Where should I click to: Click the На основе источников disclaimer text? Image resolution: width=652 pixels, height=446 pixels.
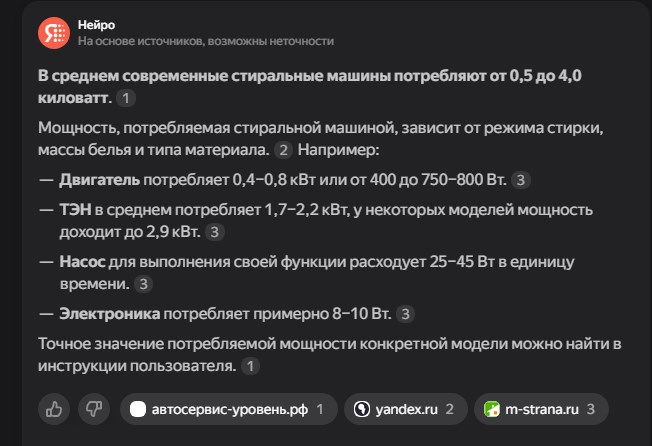click(206, 41)
